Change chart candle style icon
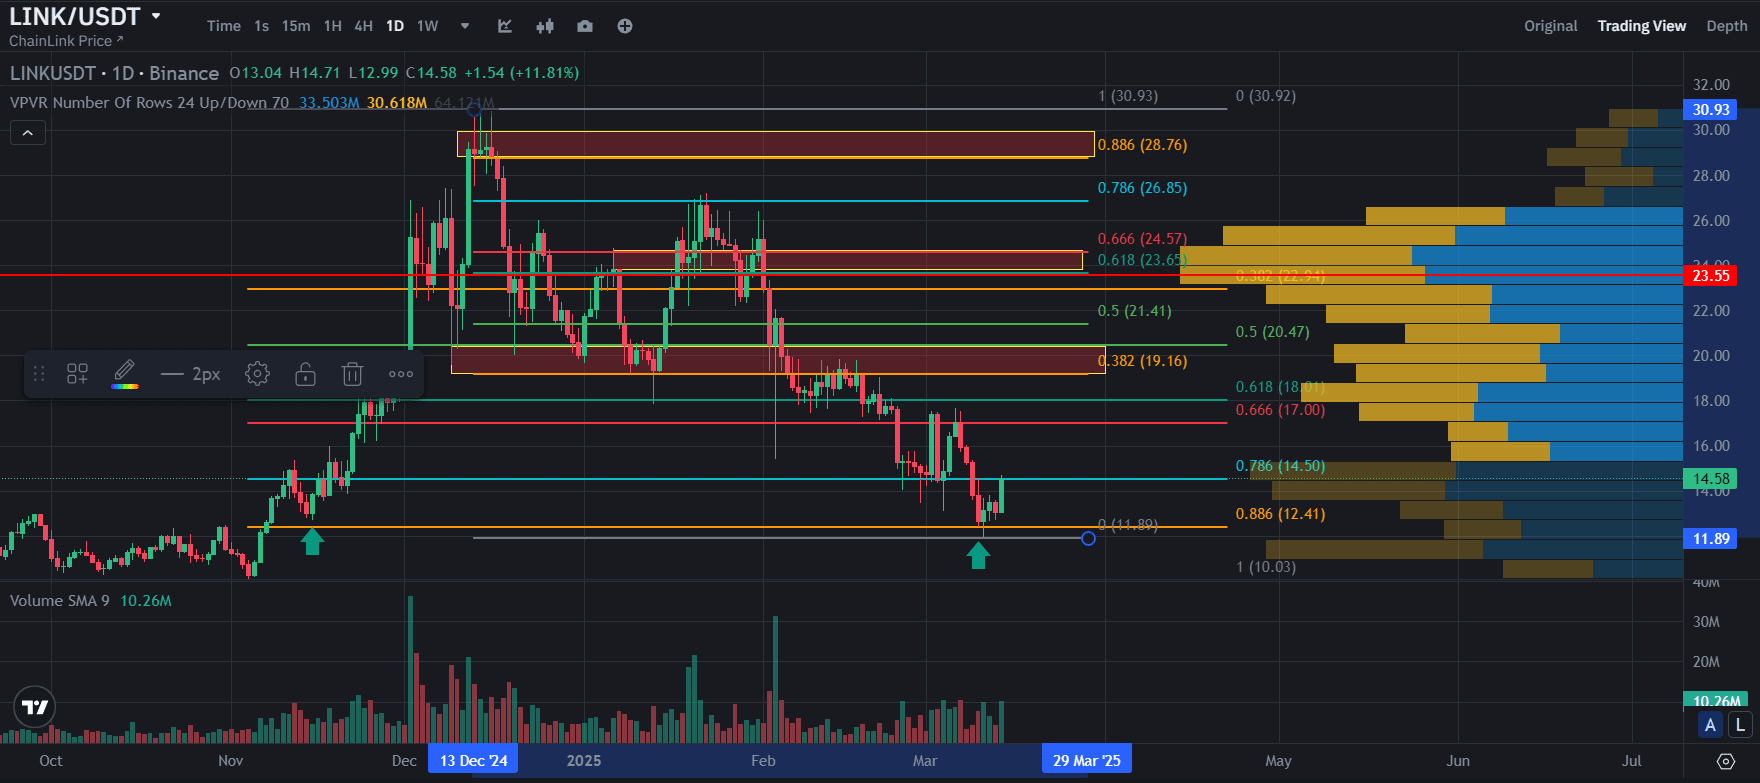Viewport: 1760px width, 783px height. click(545, 26)
